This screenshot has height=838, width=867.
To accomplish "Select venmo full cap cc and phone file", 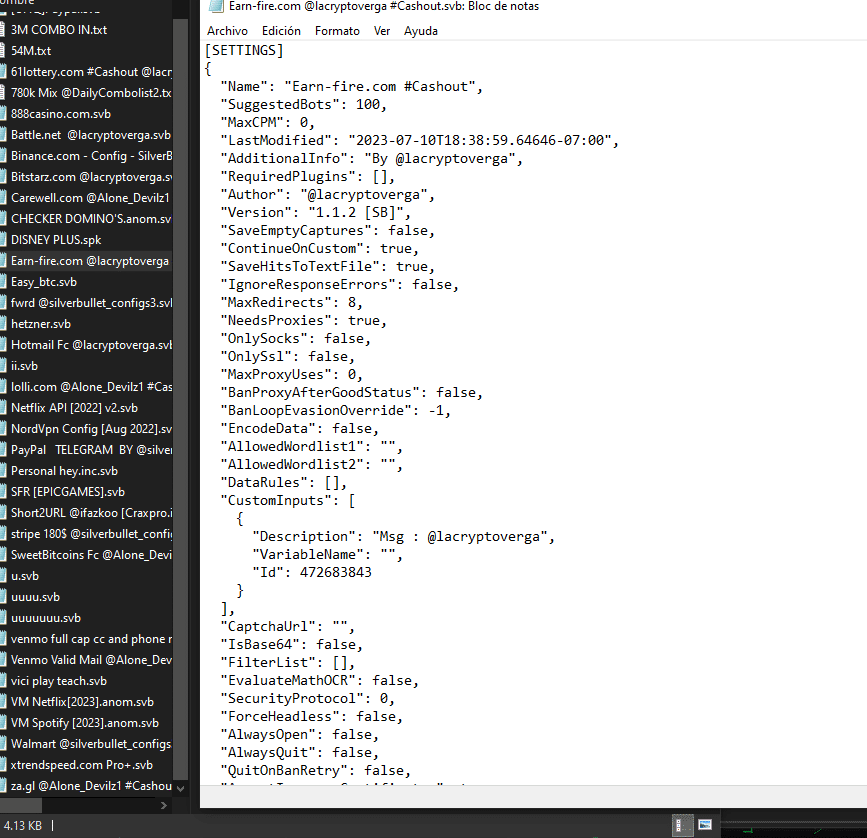I will tap(86, 639).
